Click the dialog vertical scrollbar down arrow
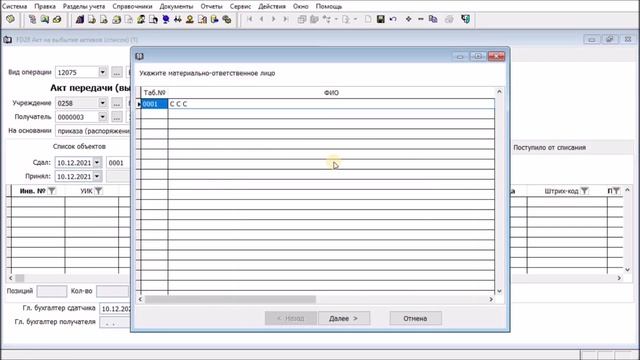 (x=499, y=291)
